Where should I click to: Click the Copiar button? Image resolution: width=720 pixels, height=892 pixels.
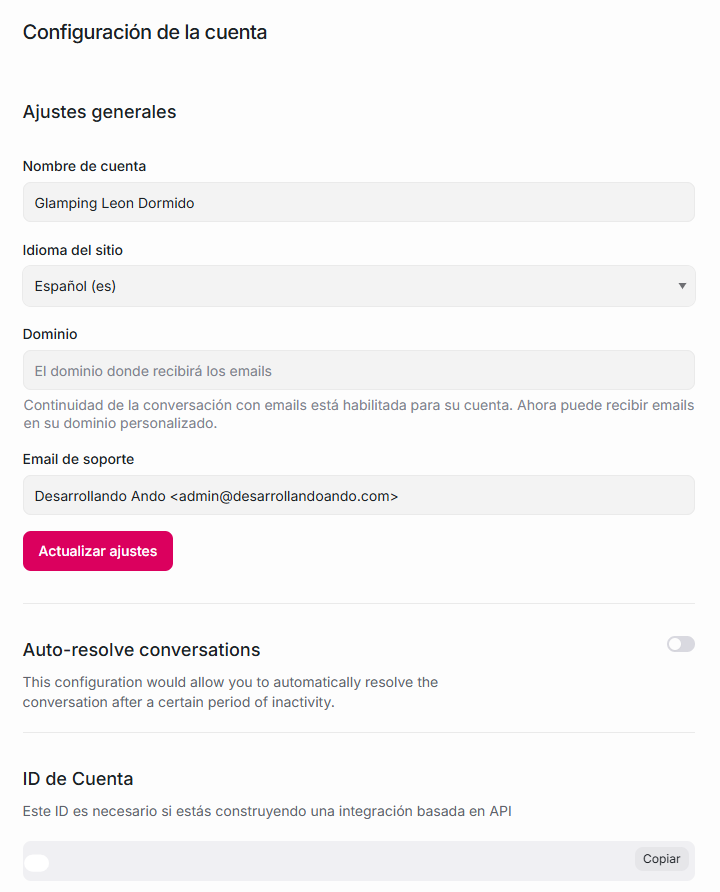pyautogui.click(x=661, y=859)
